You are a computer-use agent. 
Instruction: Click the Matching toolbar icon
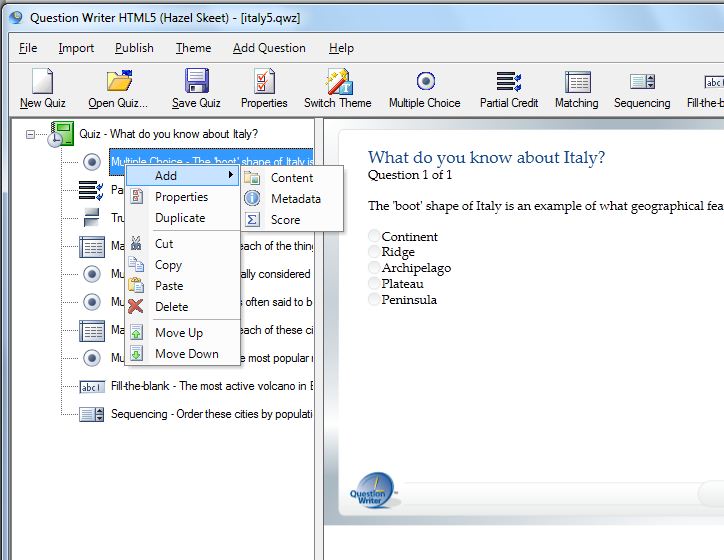pos(578,82)
